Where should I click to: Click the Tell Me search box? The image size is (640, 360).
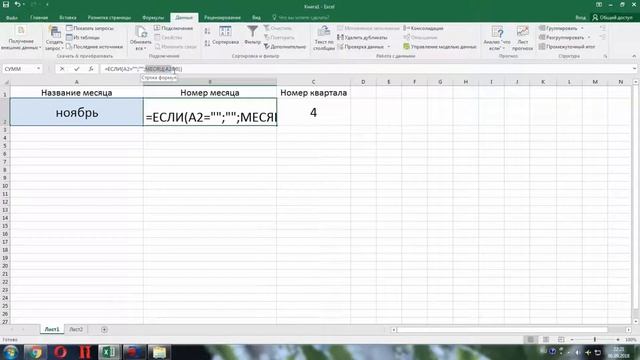(301, 18)
